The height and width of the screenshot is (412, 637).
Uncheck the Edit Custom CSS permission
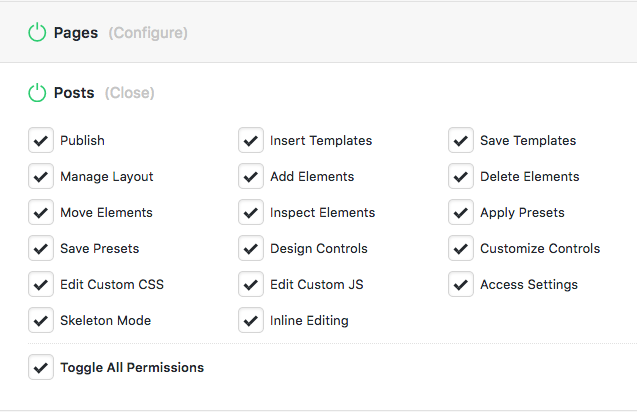[41, 285]
